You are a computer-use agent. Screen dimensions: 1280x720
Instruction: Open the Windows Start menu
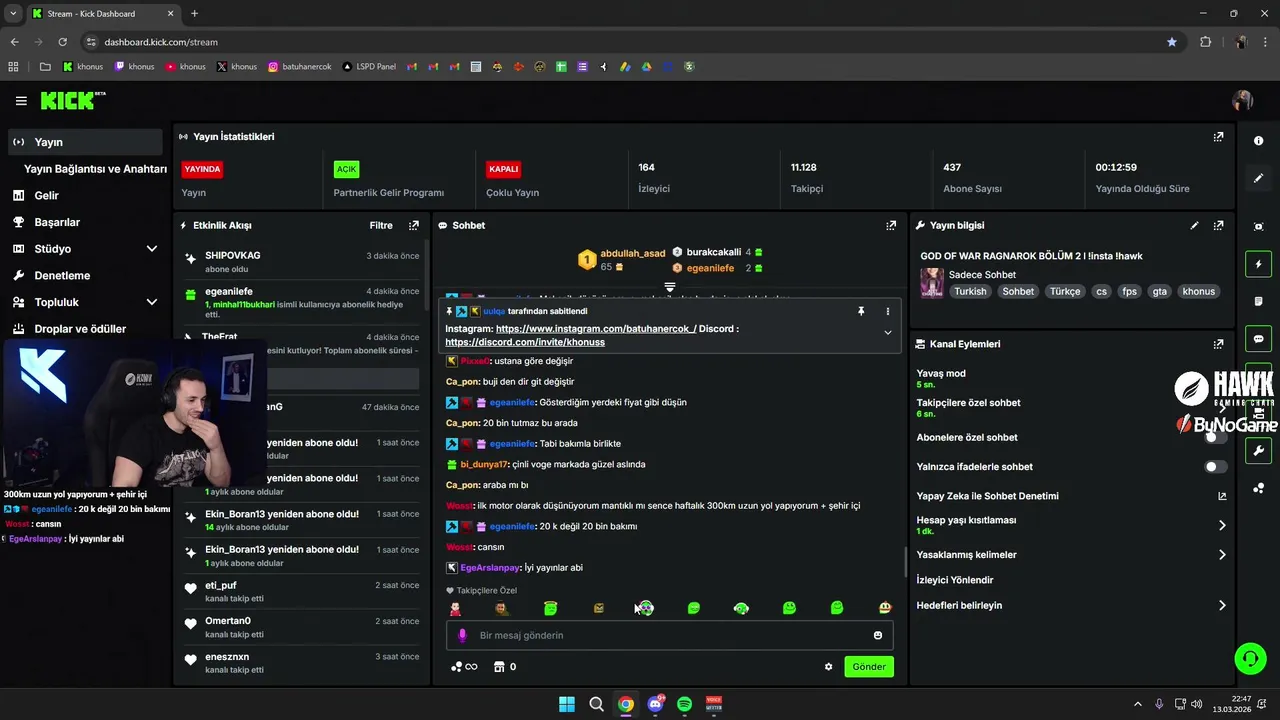pos(566,704)
